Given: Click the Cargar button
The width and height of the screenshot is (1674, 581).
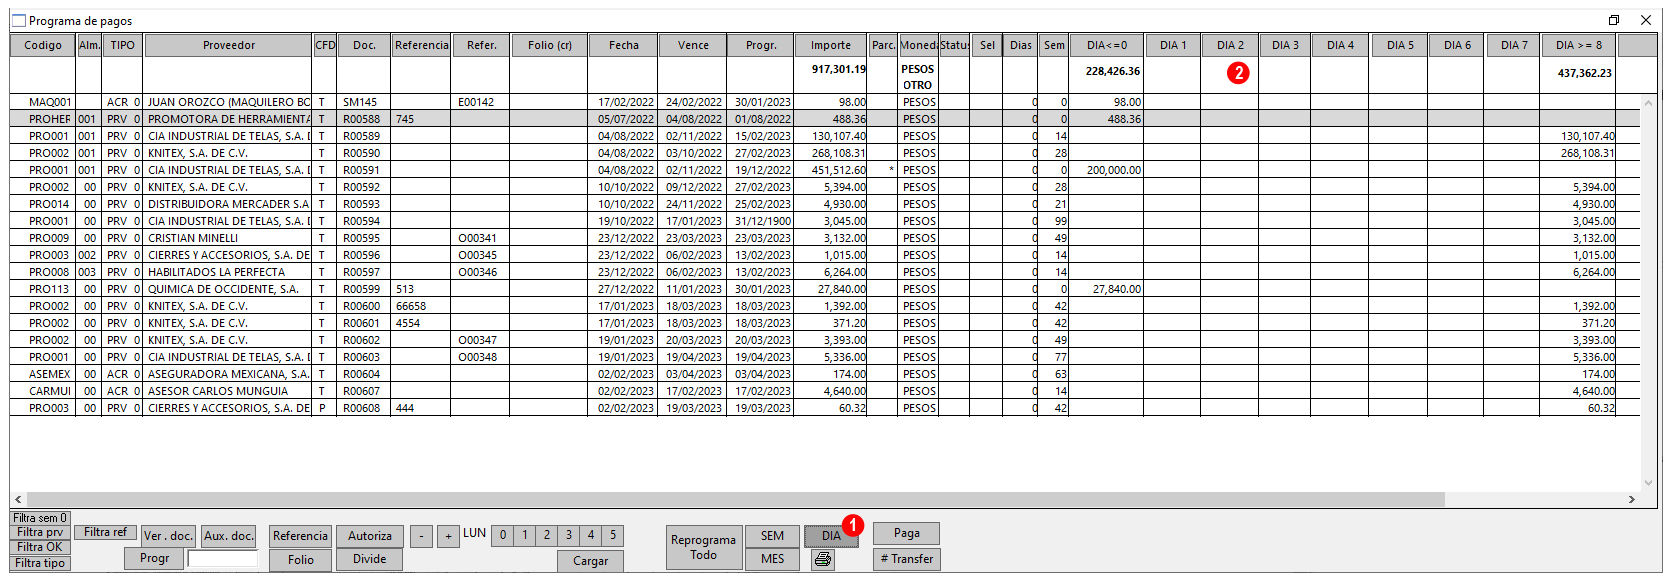Looking at the screenshot, I should (x=590, y=561).
